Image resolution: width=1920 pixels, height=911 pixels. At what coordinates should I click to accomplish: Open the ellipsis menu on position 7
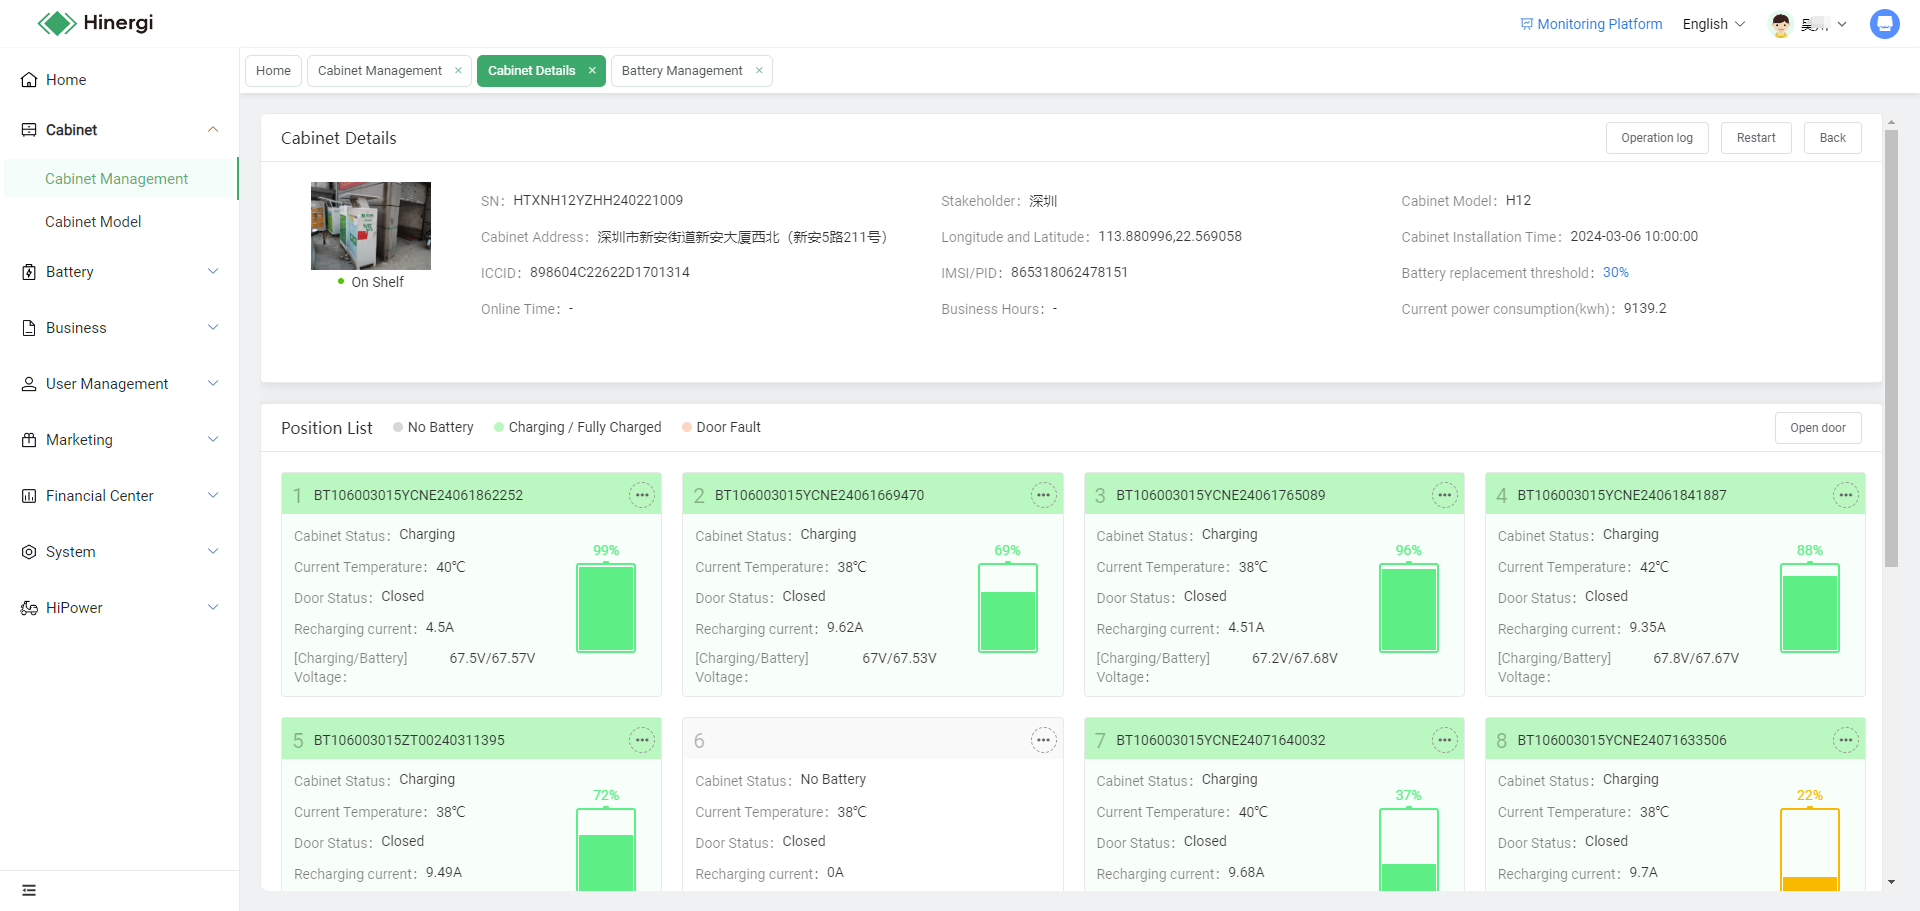(x=1444, y=740)
